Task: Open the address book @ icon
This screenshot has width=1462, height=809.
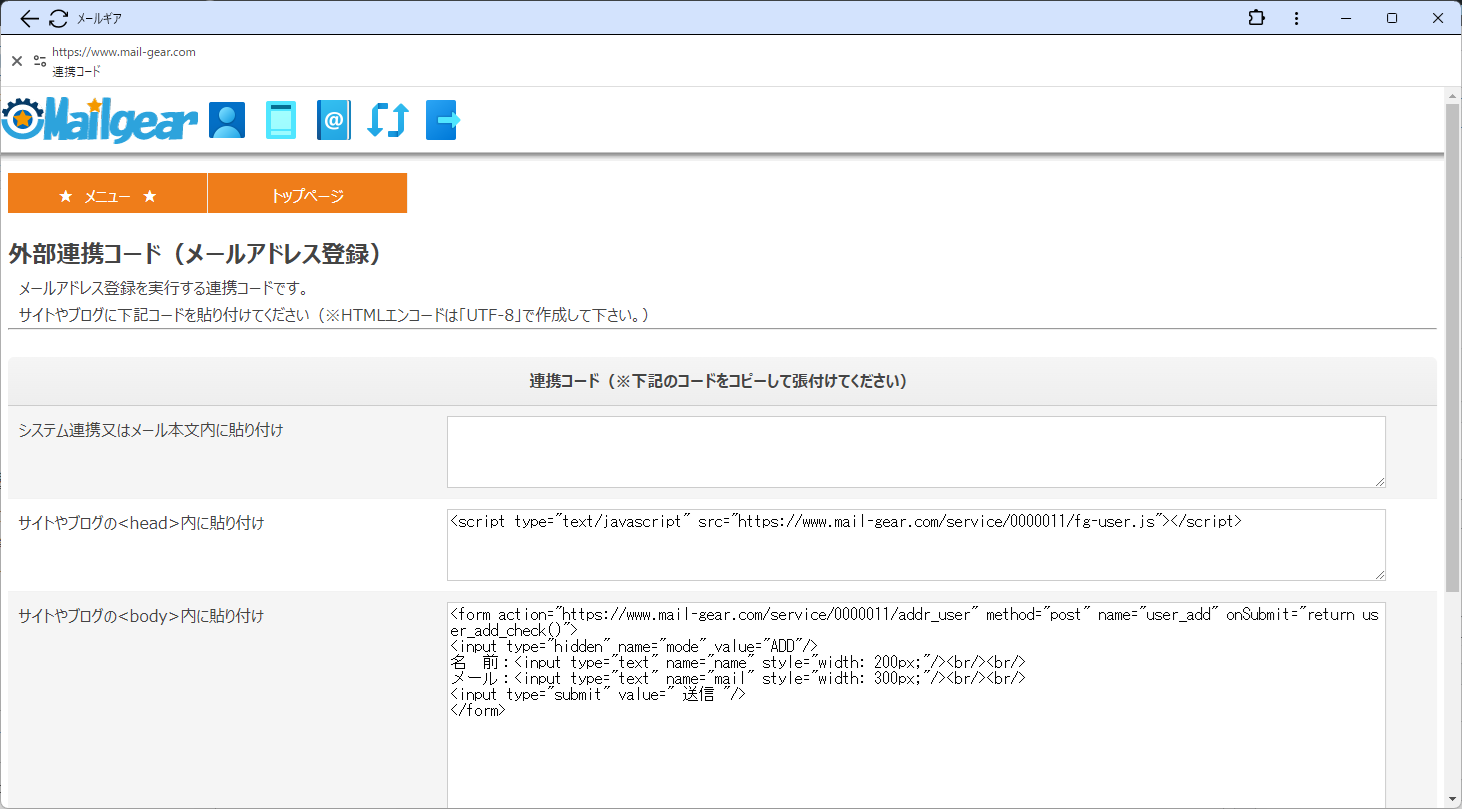Action: (x=334, y=121)
